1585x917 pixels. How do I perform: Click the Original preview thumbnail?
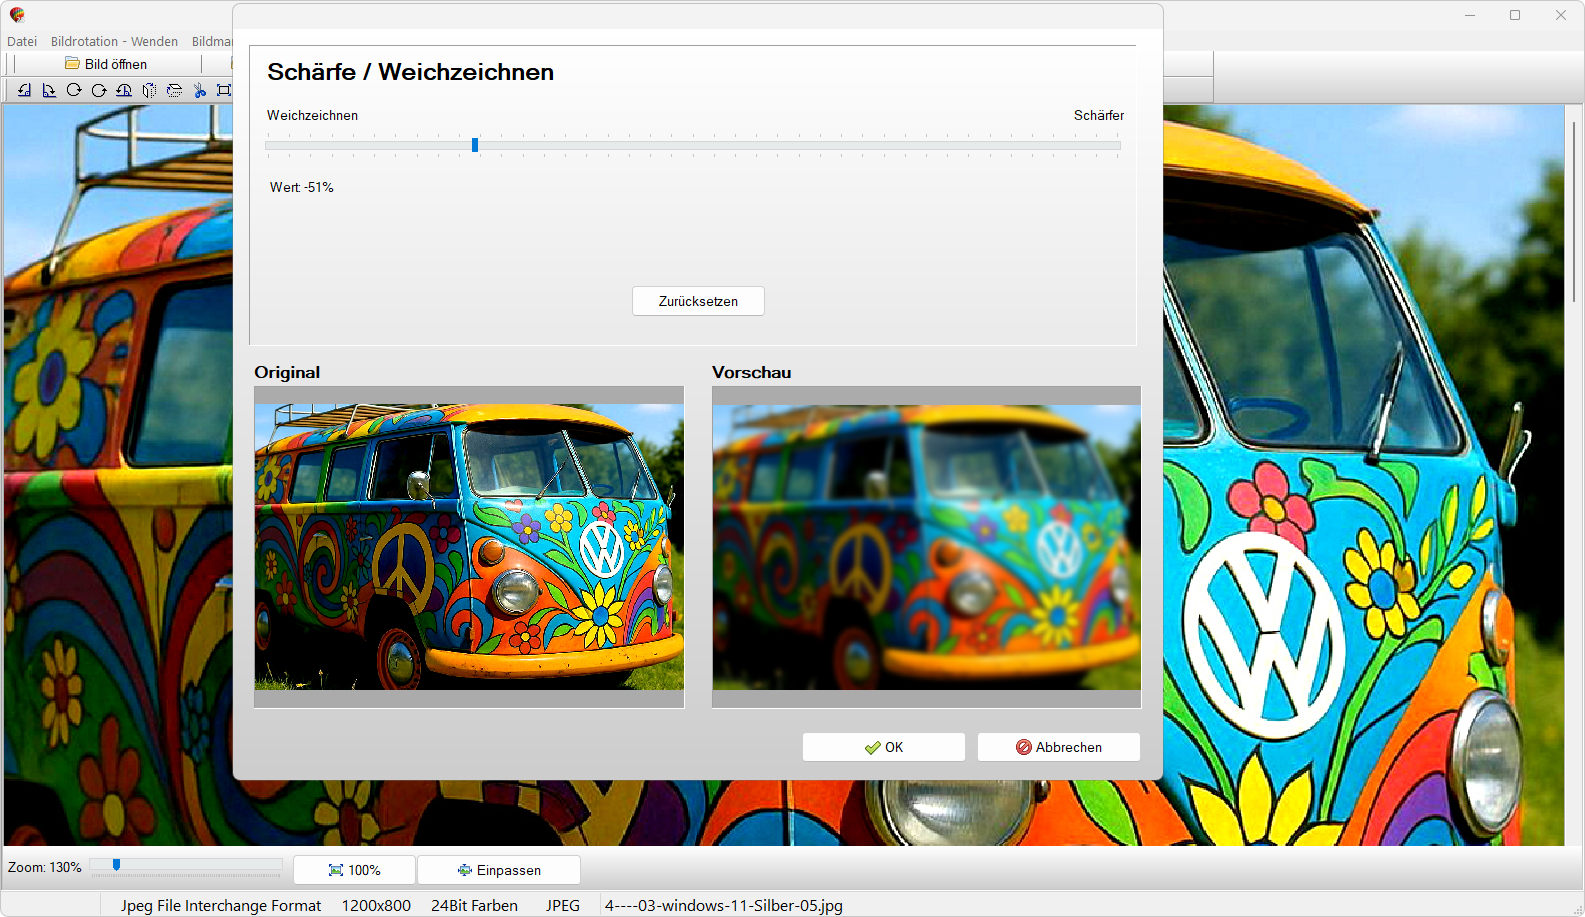pyautogui.click(x=469, y=547)
